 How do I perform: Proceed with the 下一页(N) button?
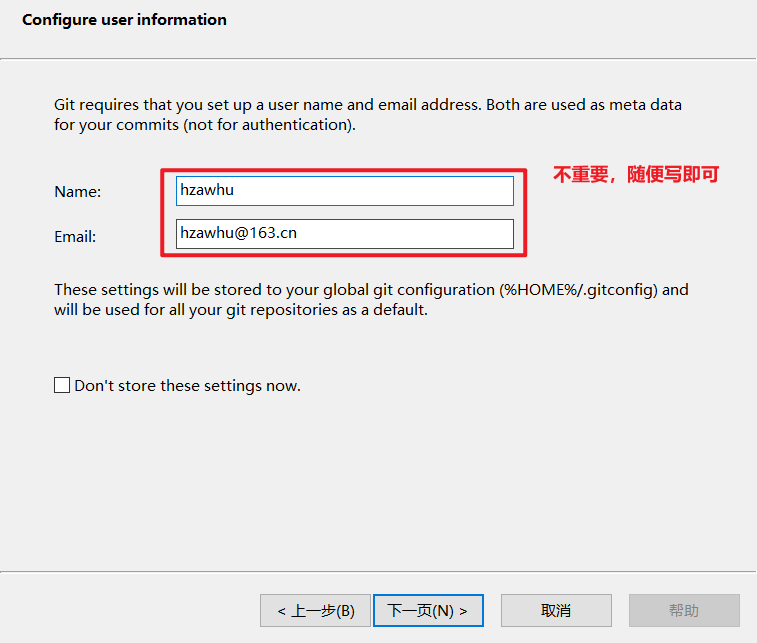point(428,611)
